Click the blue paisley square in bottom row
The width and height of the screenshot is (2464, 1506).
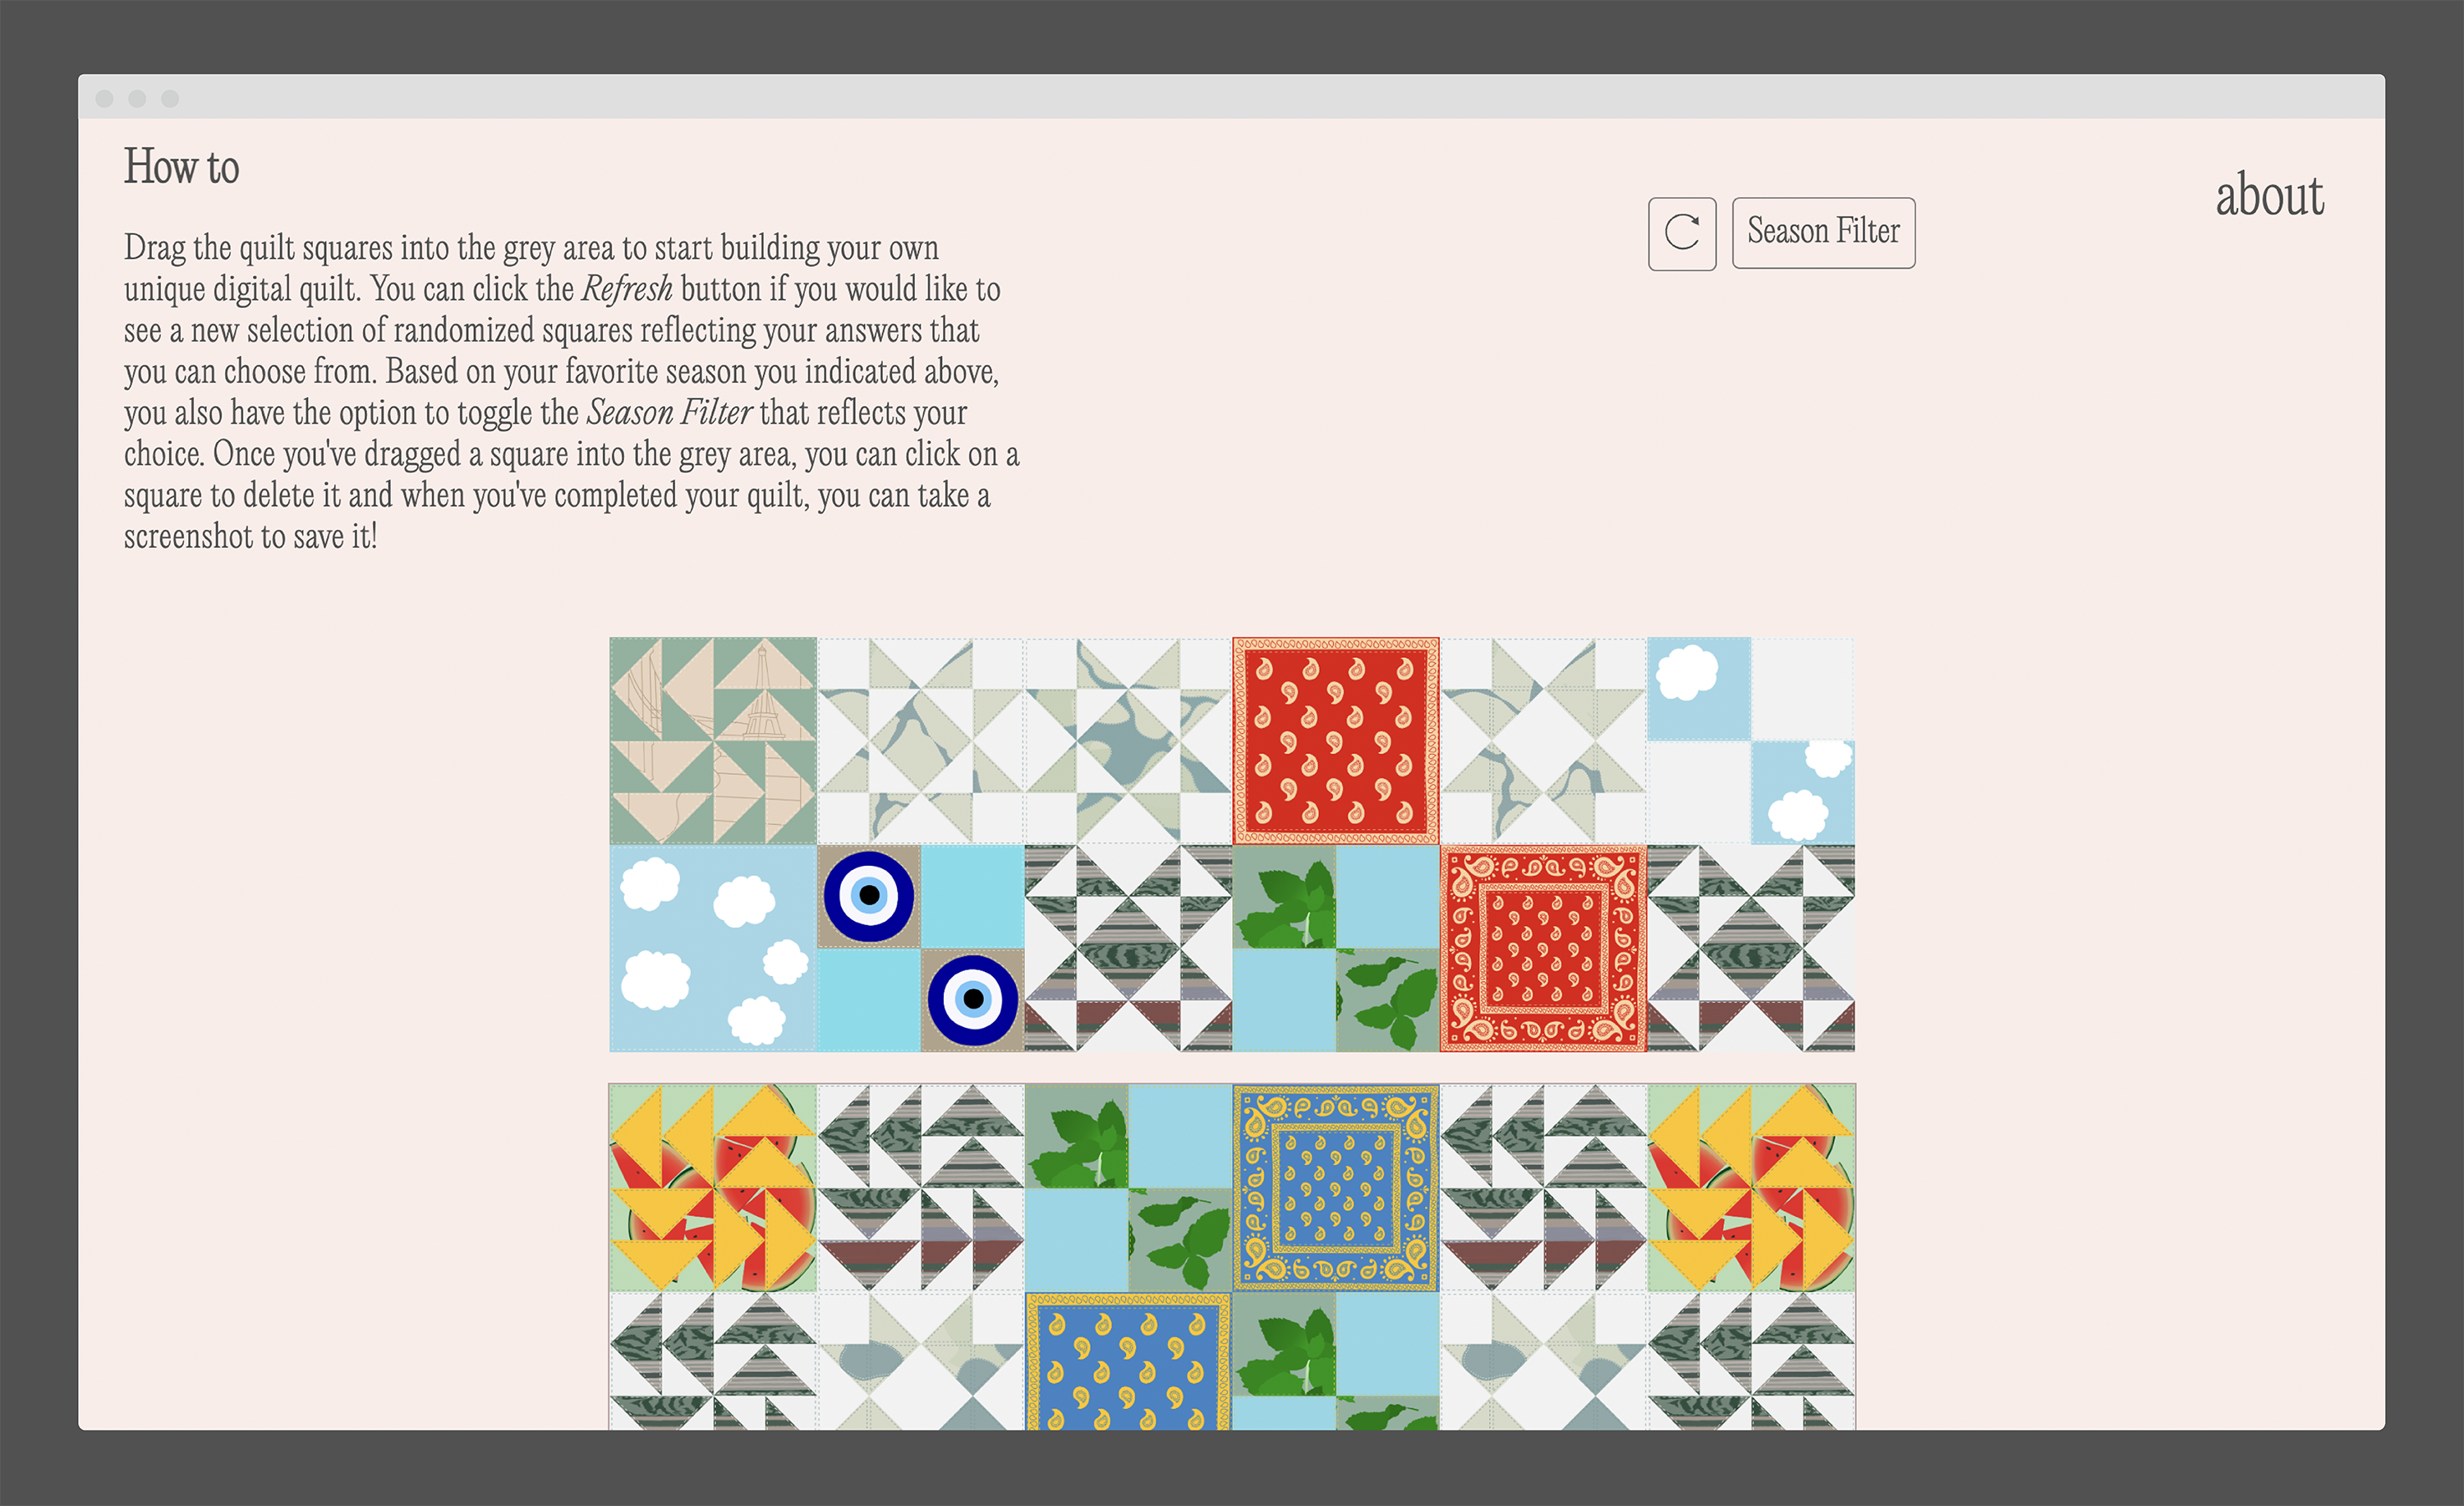pos(1128,1361)
